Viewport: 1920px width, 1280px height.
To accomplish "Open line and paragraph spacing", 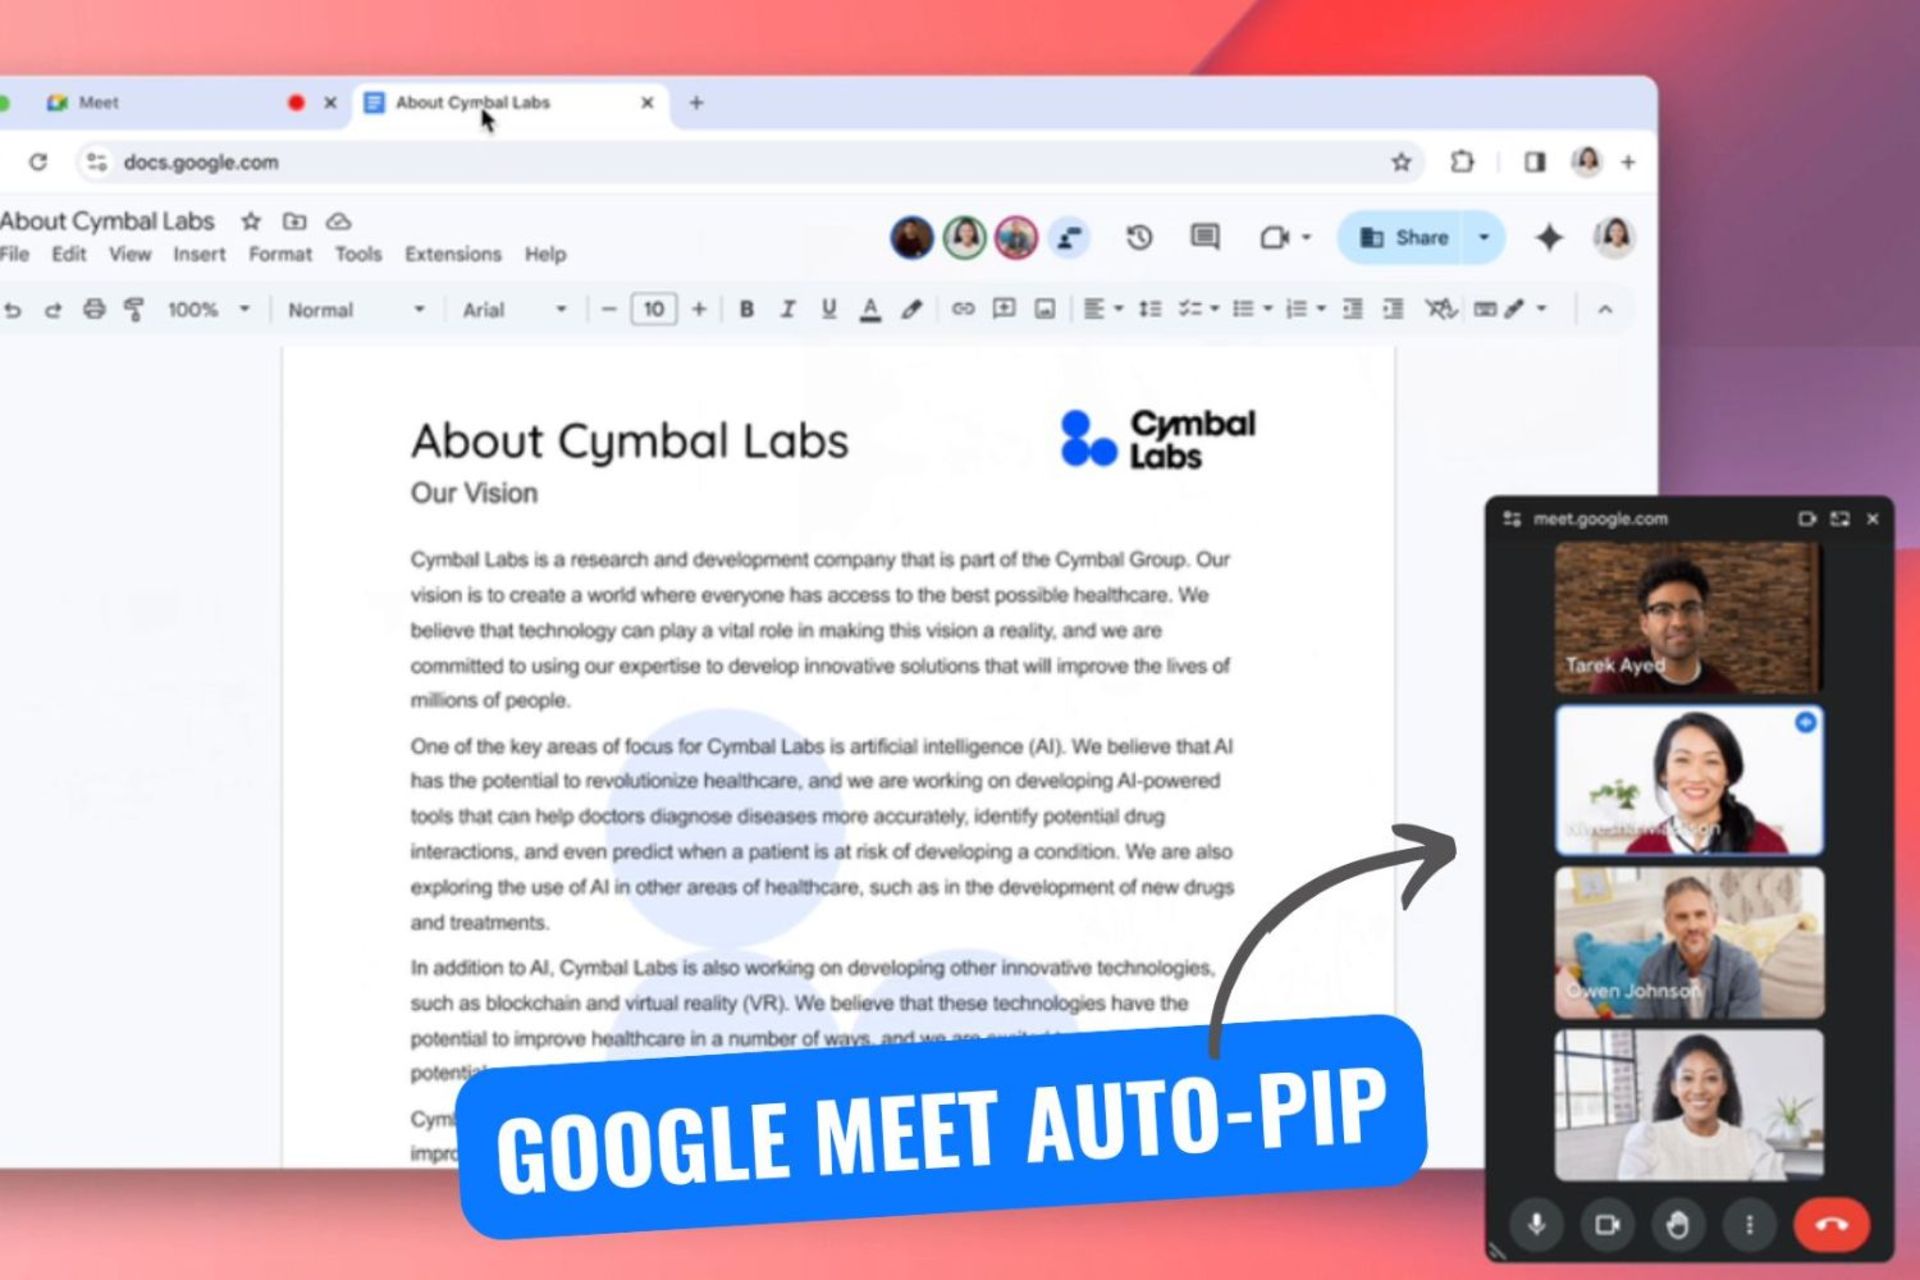I will (x=1150, y=309).
